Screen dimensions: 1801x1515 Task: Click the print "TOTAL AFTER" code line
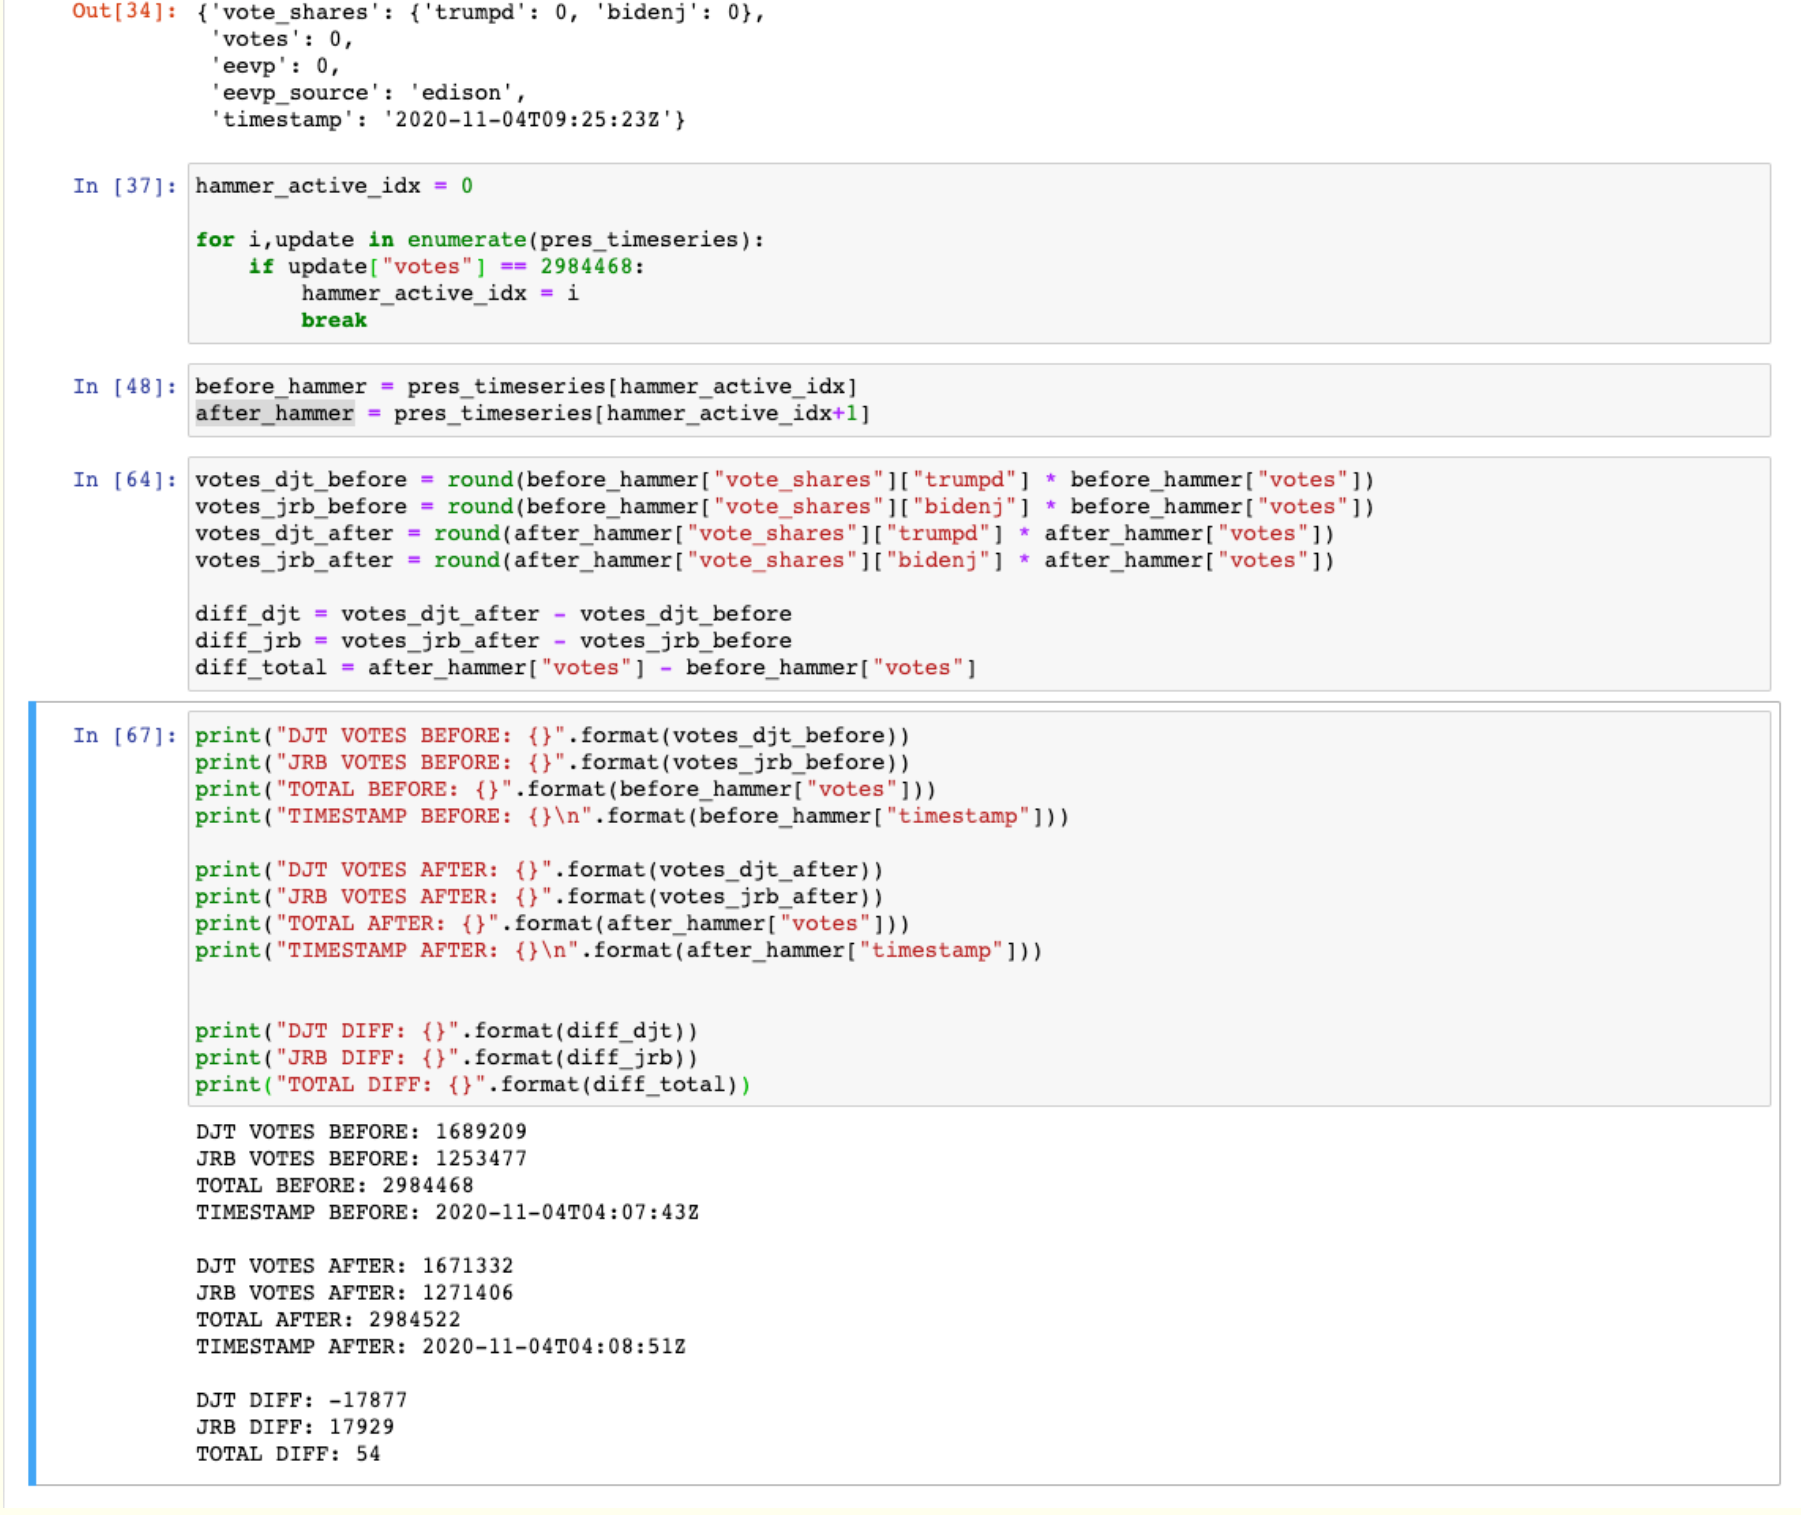[x=552, y=924]
